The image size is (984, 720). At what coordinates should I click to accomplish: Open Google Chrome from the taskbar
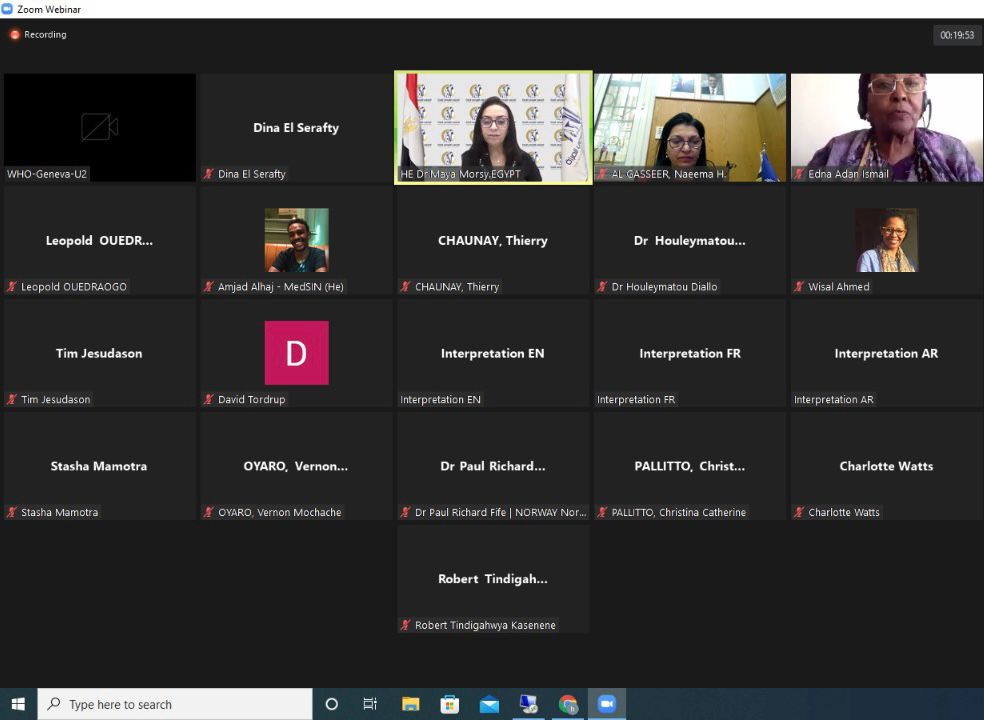point(568,704)
